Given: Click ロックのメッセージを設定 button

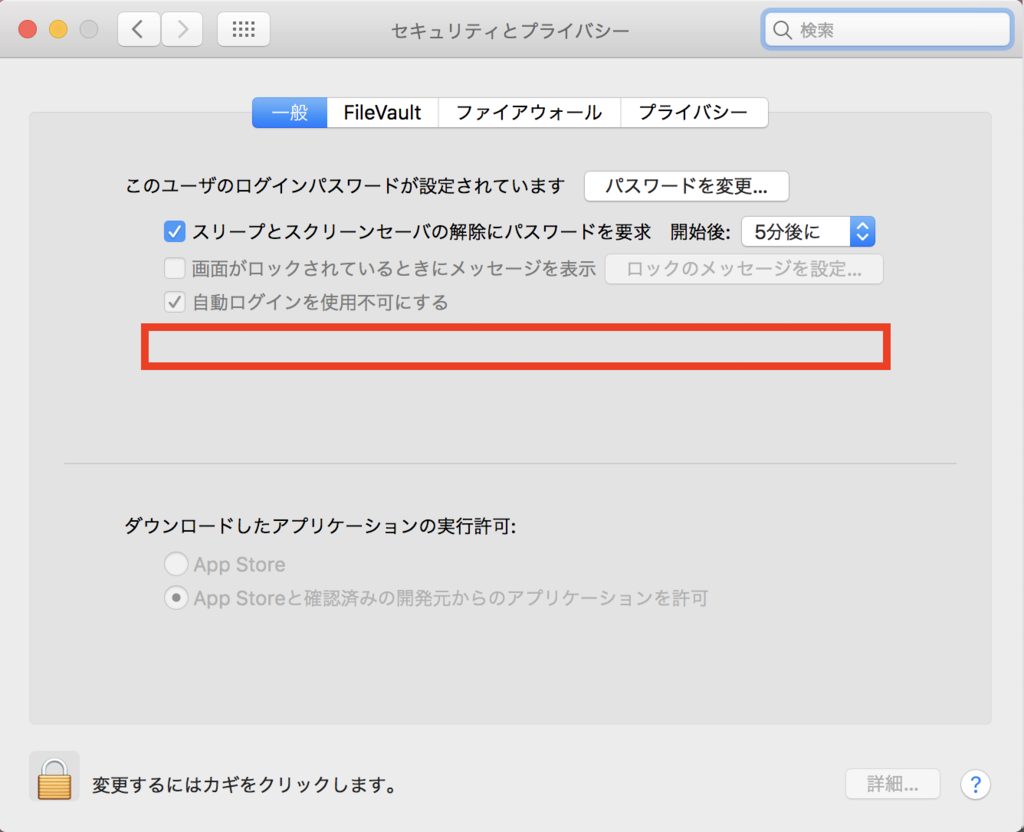Looking at the screenshot, I should coord(744,269).
